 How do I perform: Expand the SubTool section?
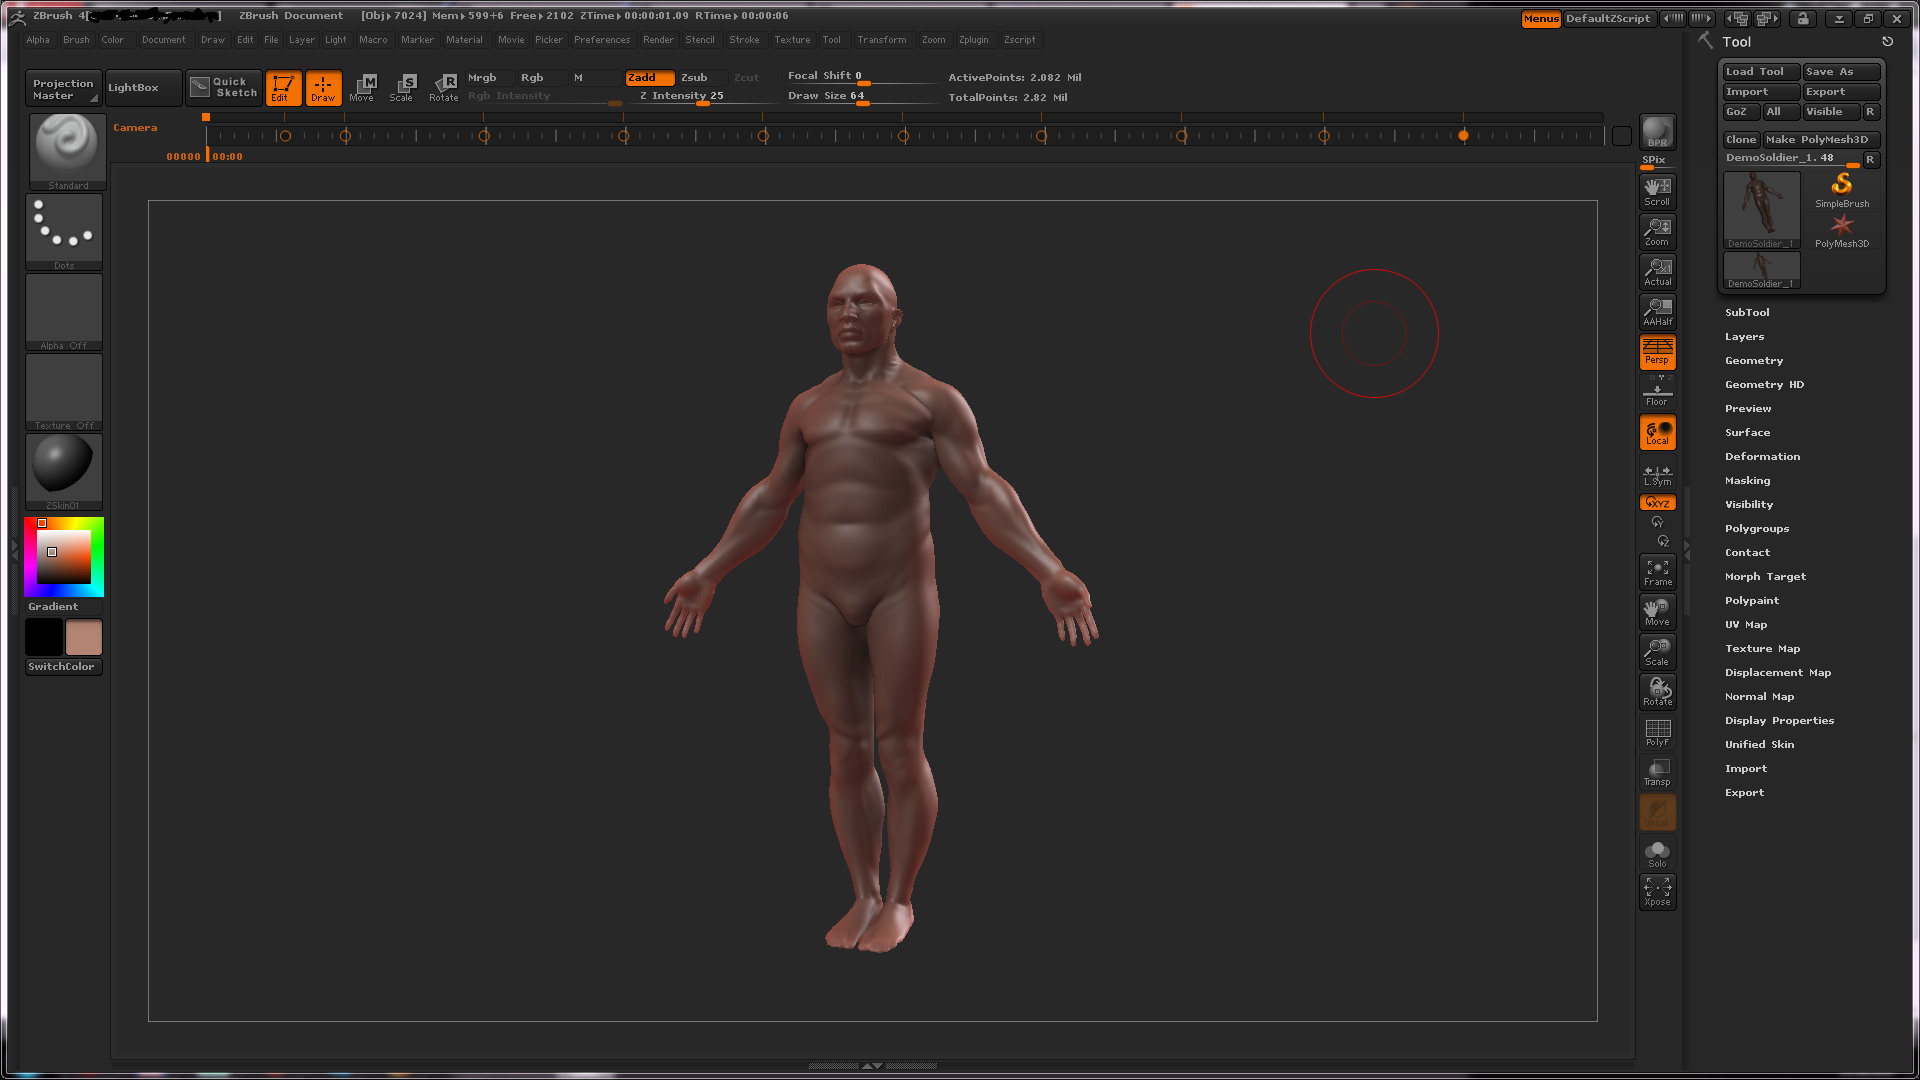click(x=1746, y=312)
